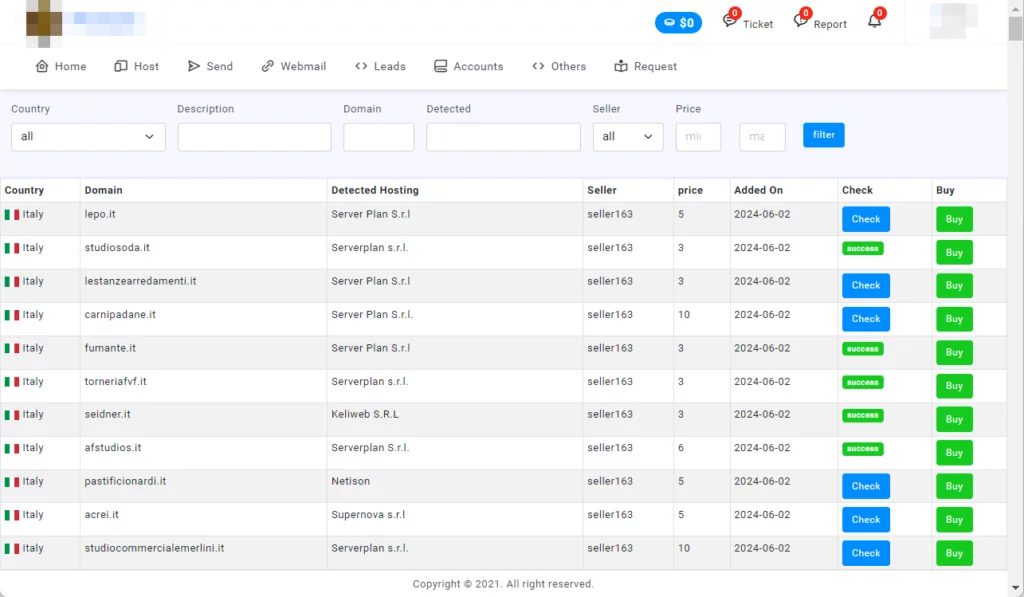
Task: Open the Leads menu
Action: [x=380, y=66]
